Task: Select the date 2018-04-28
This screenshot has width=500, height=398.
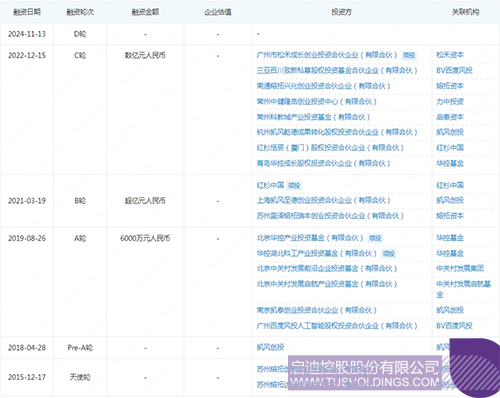Action: pyautogui.click(x=27, y=348)
